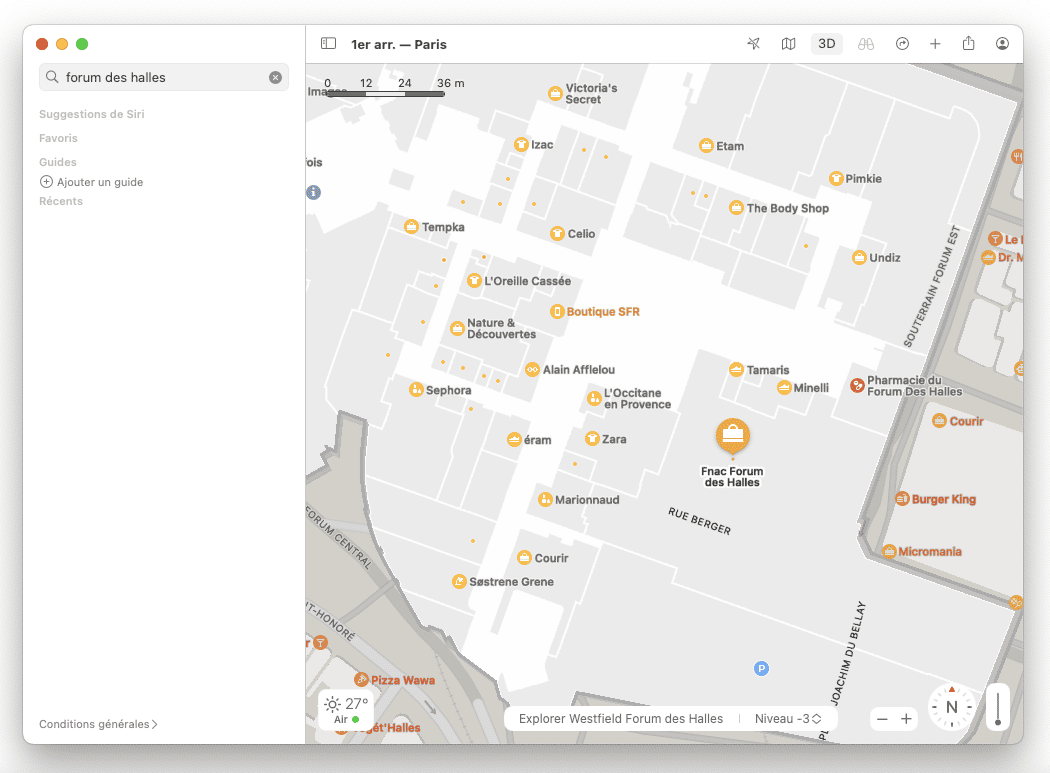Click the Pimkie store marker
The width and height of the screenshot is (1050, 773).
point(836,178)
